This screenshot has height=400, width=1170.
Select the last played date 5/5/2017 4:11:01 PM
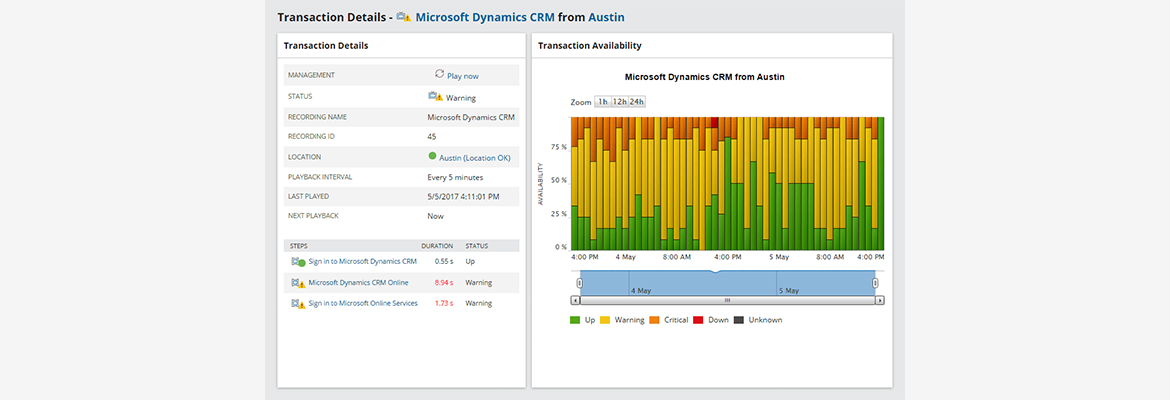[x=463, y=196]
